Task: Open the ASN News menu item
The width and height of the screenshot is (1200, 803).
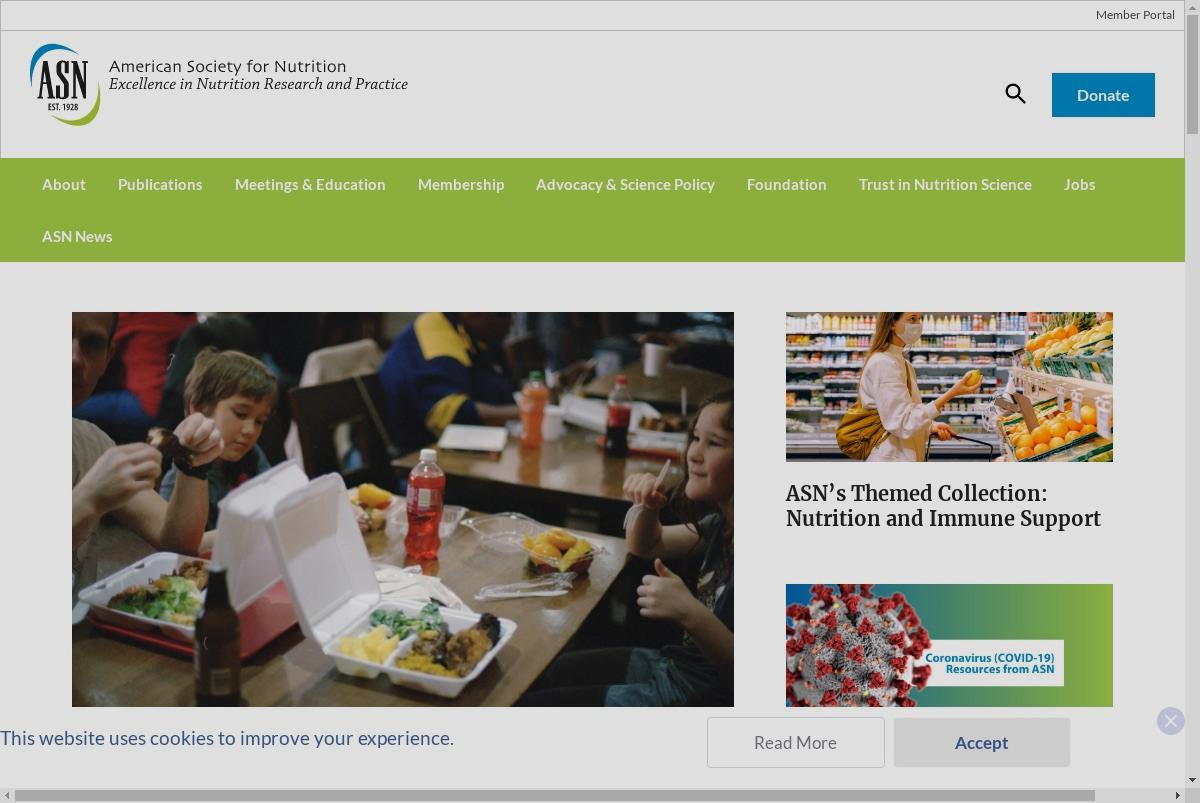Action: click(77, 236)
